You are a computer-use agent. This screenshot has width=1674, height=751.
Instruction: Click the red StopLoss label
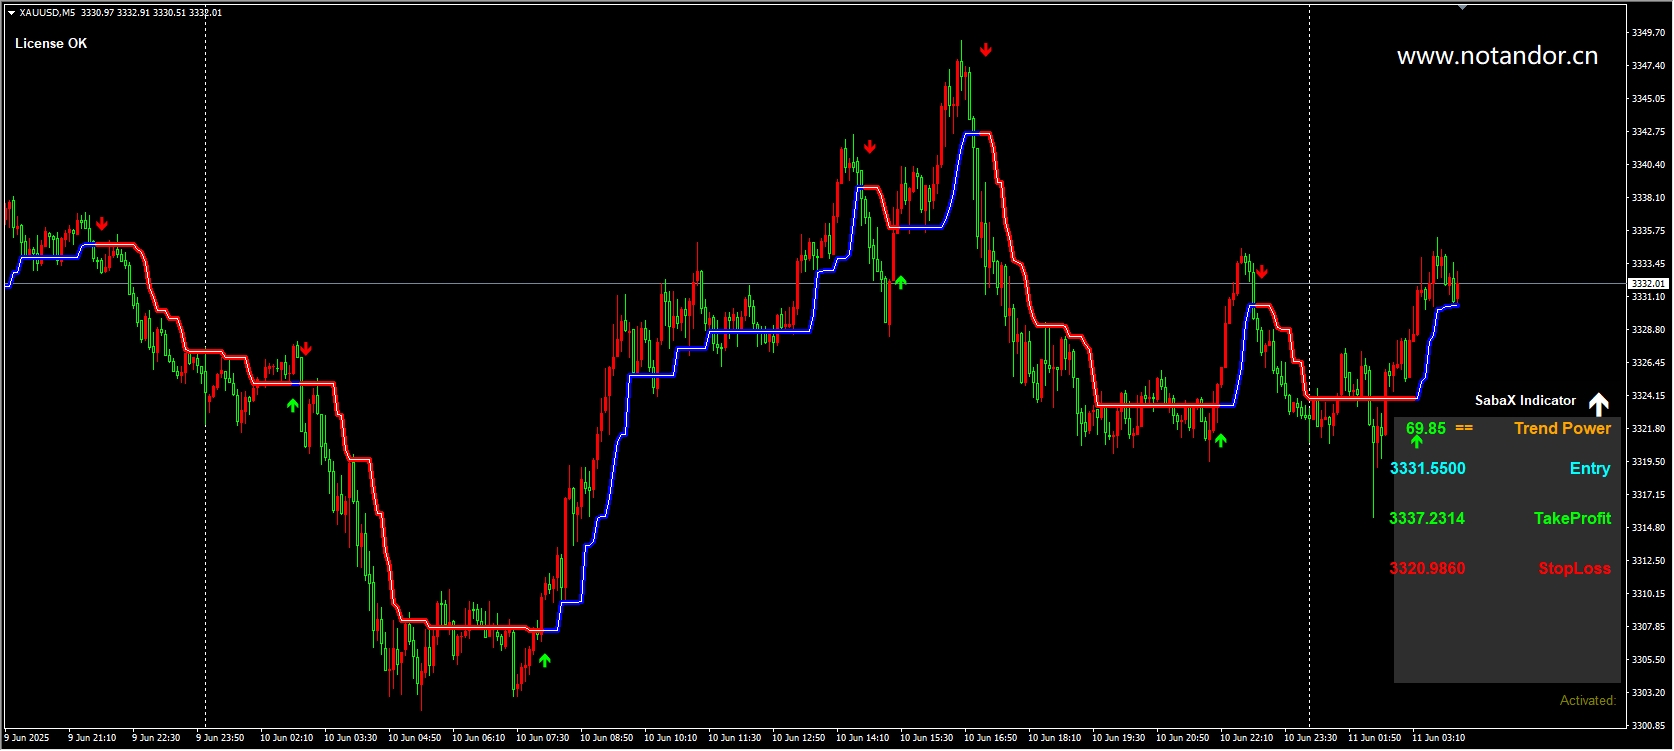pyautogui.click(x=1575, y=568)
